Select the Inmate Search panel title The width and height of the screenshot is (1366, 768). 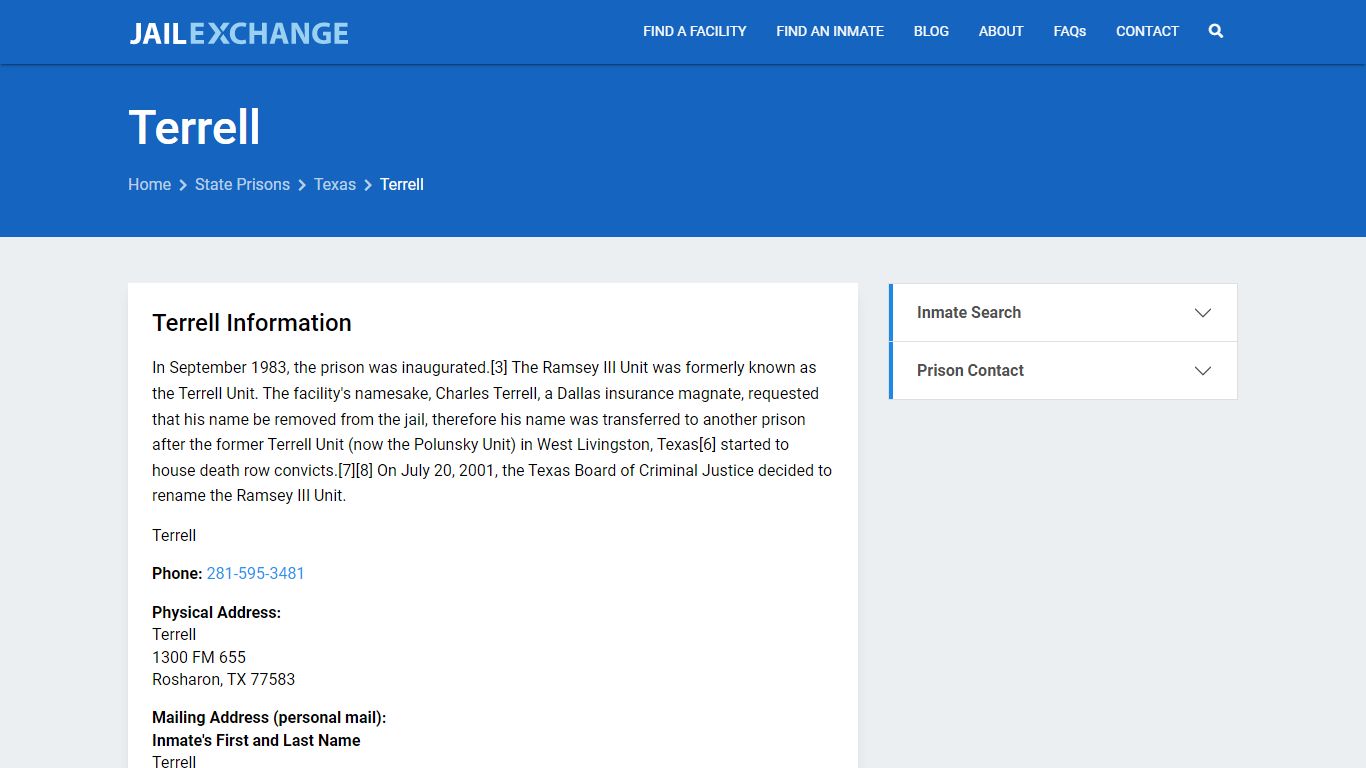[x=969, y=312]
